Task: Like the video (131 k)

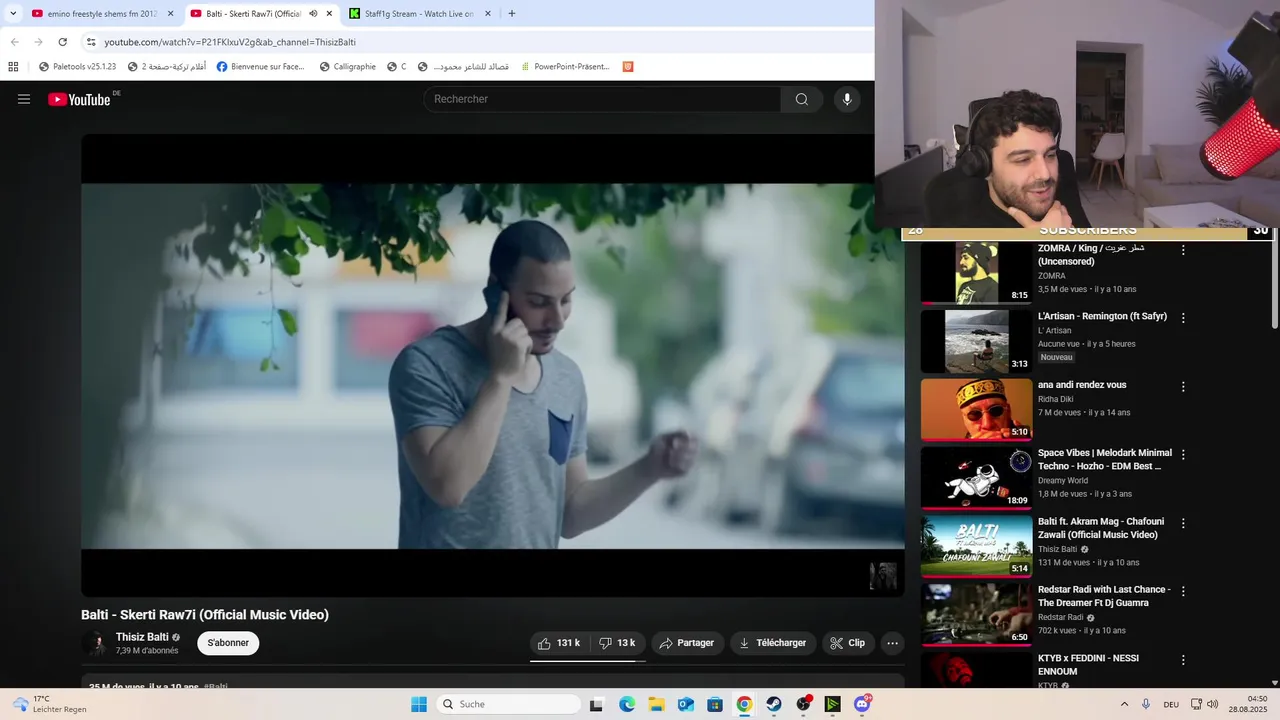Action: click(x=559, y=643)
